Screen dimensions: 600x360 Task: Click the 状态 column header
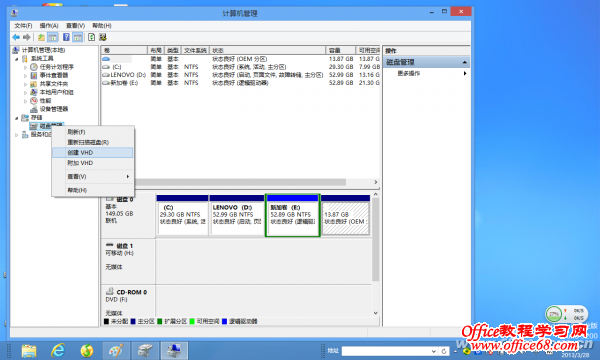point(267,50)
